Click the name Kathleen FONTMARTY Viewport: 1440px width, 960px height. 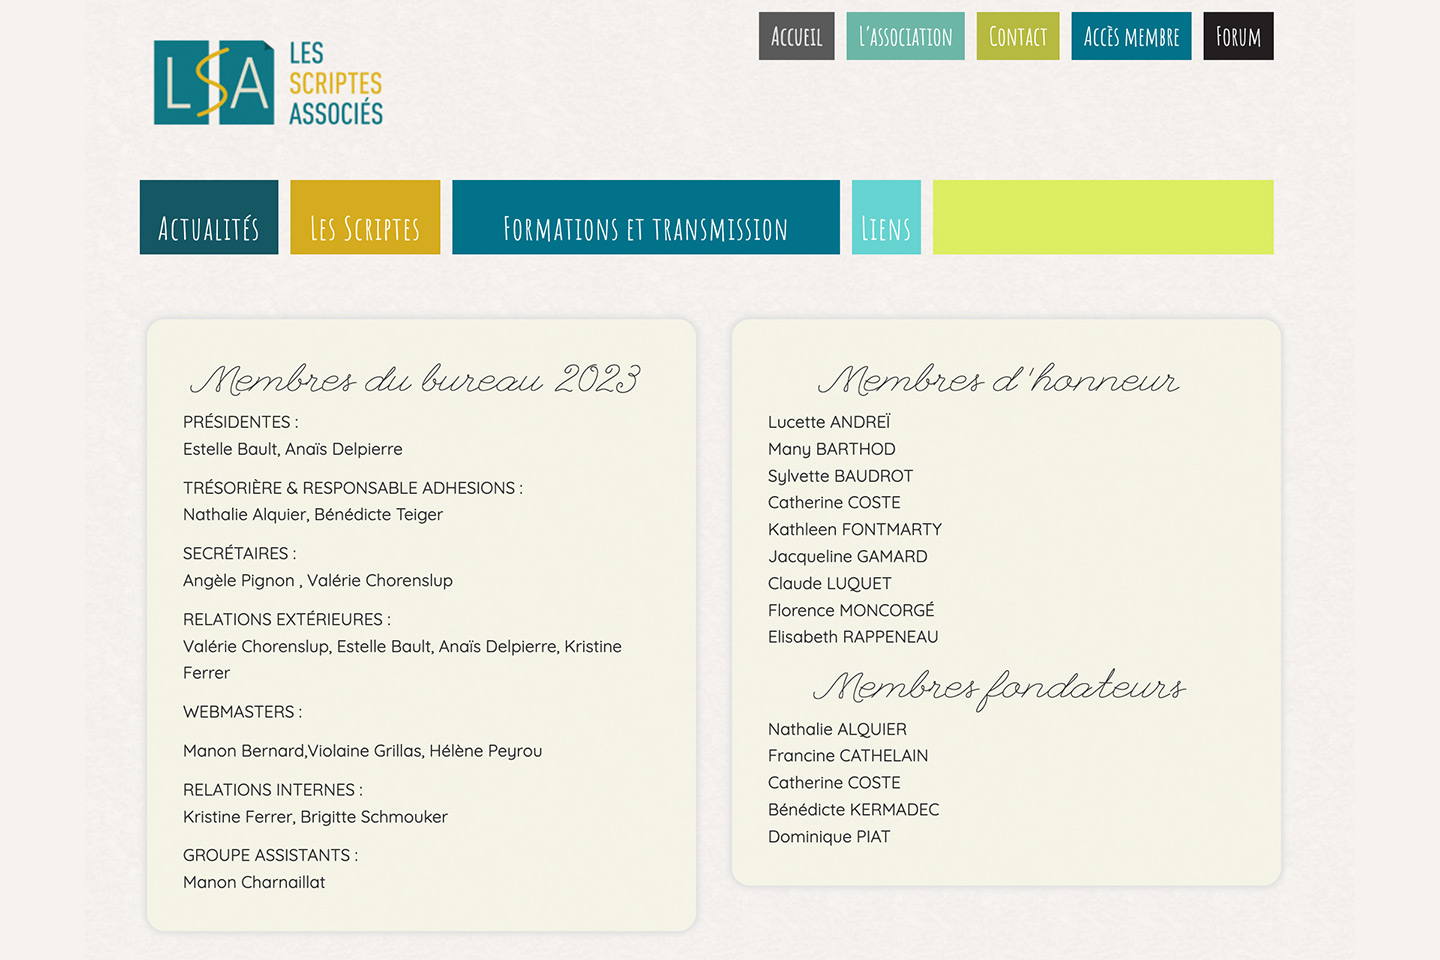(855, 529)
